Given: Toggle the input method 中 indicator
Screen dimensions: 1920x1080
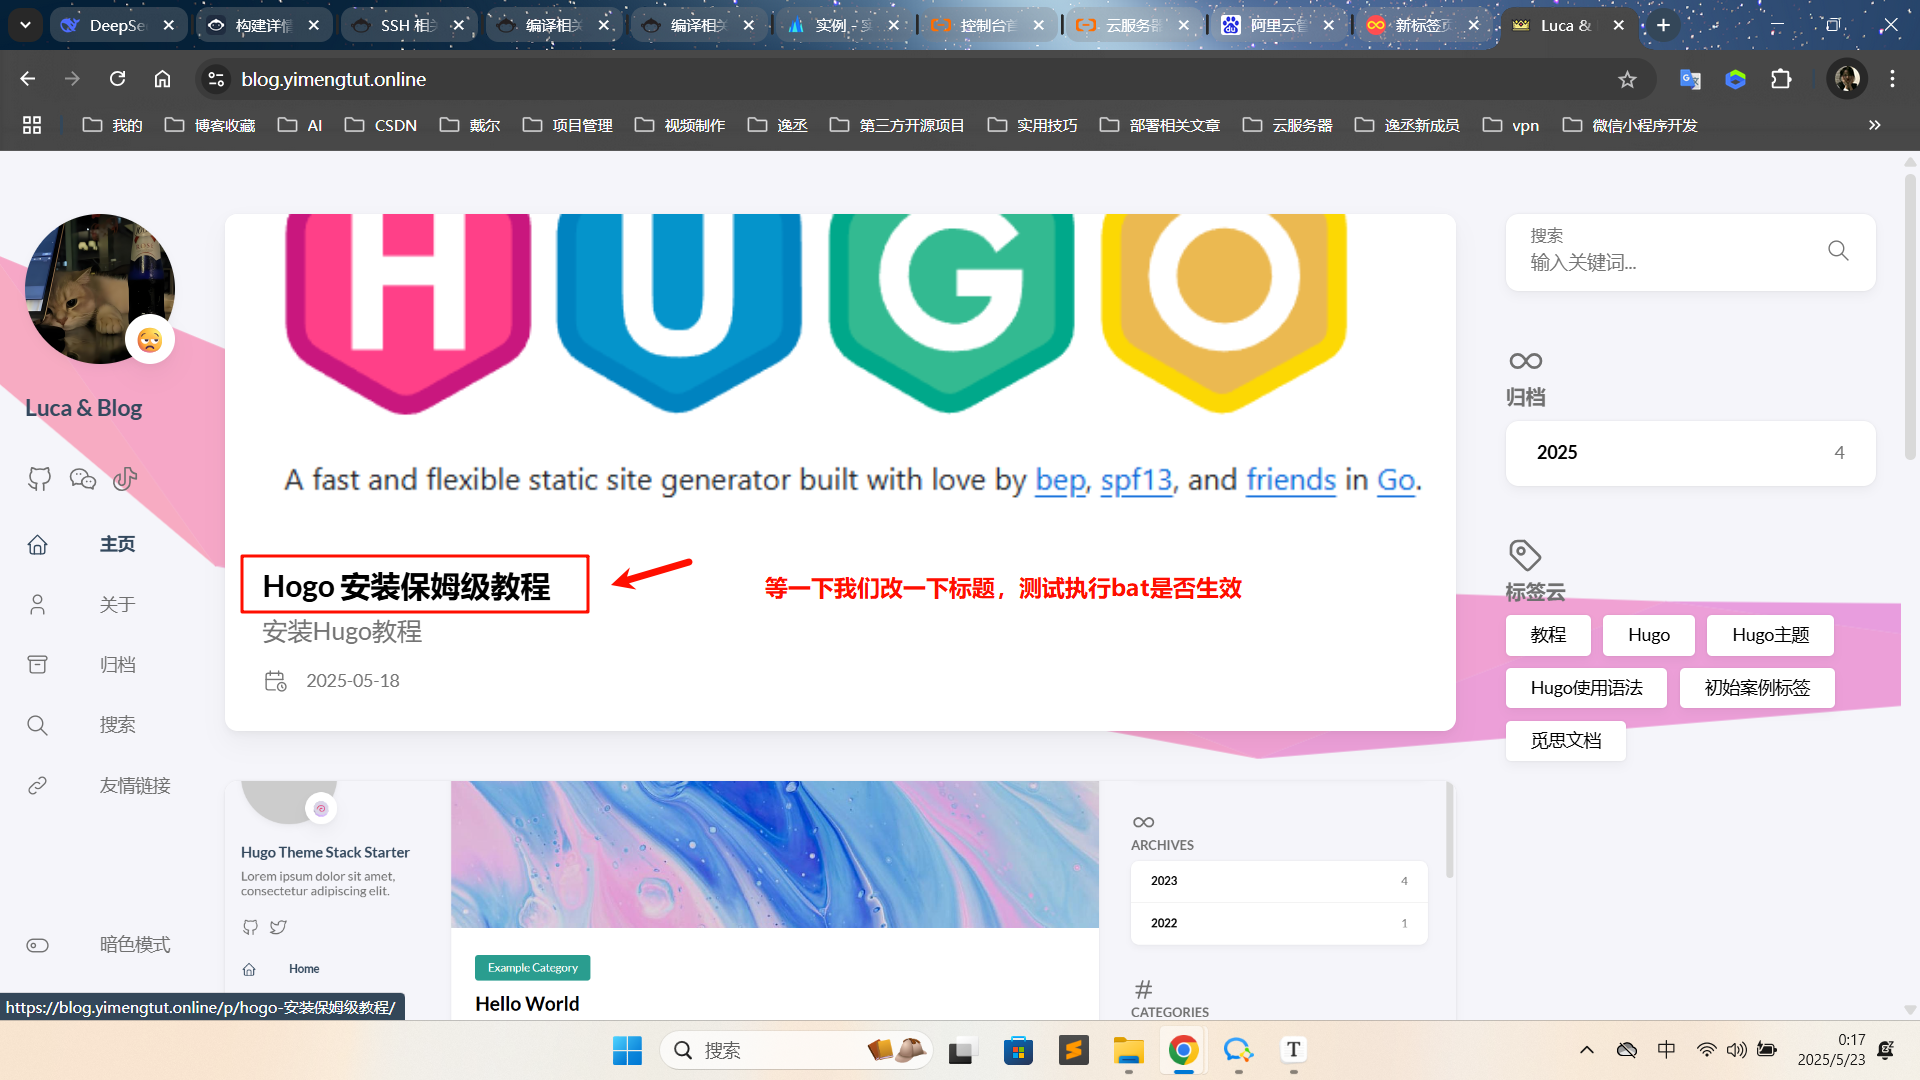Looking at the screenshot, I should (1666, 1050).
